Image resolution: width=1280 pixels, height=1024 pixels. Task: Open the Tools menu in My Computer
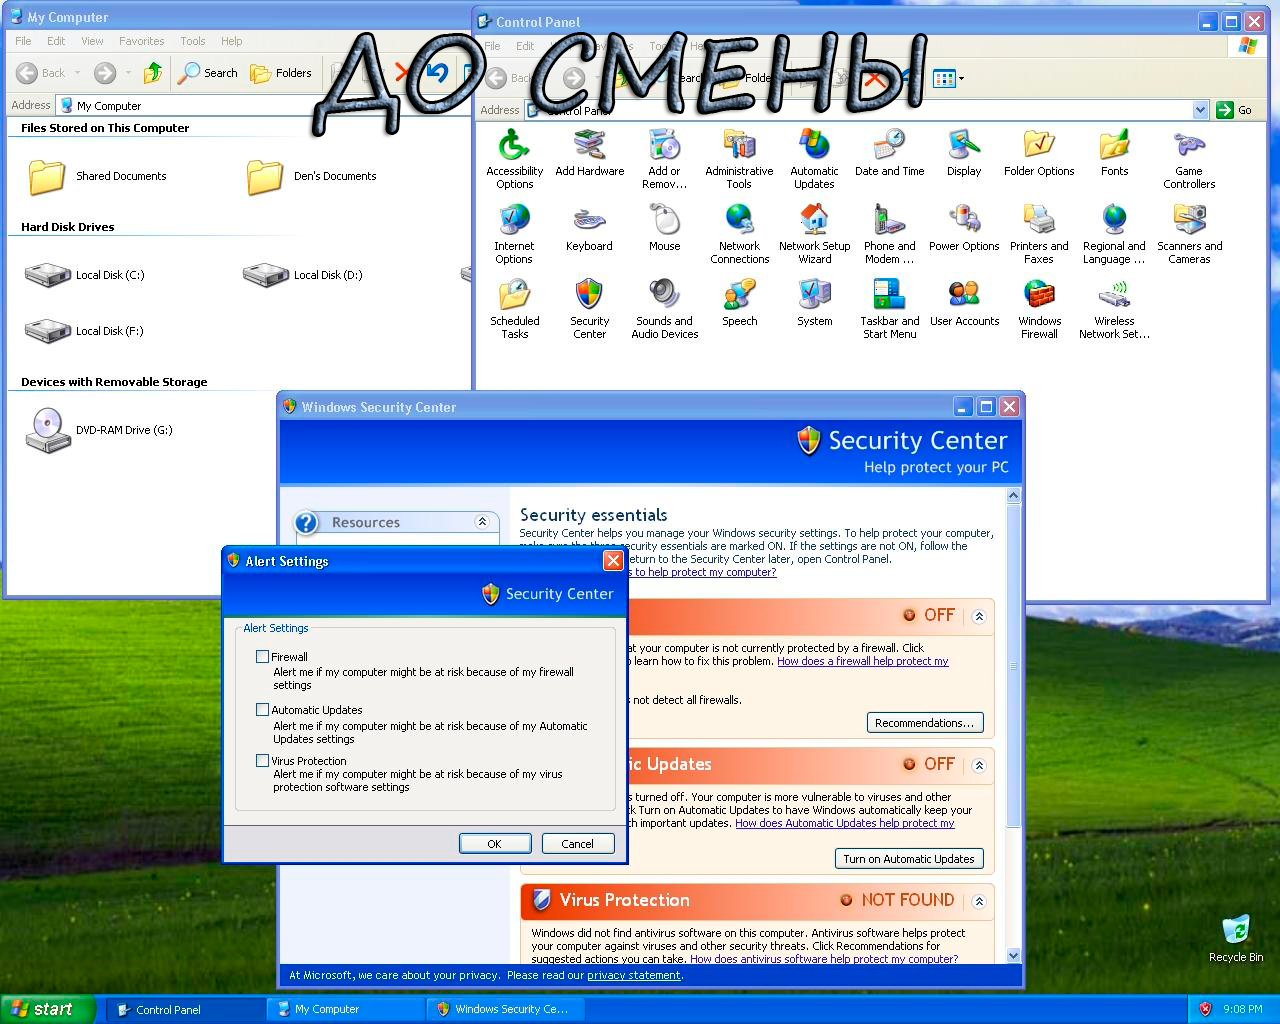point(193,41)
